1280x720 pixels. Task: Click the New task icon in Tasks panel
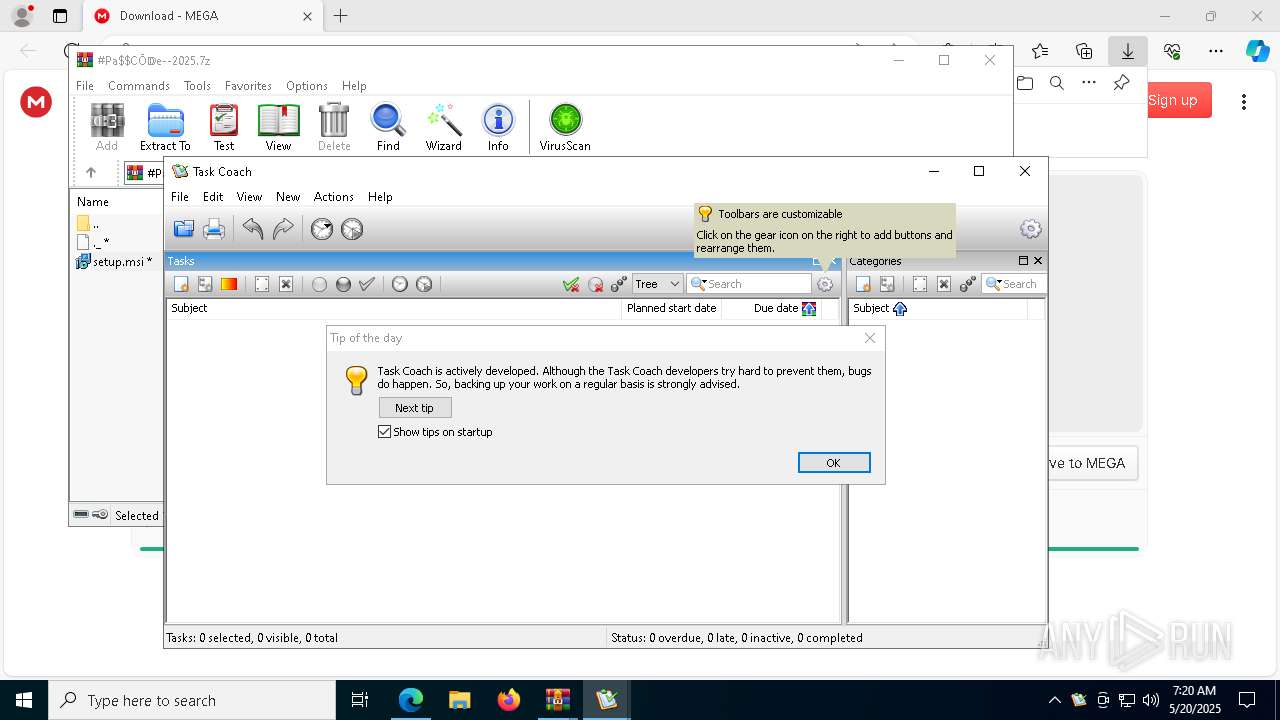click(x=181, y=285)
